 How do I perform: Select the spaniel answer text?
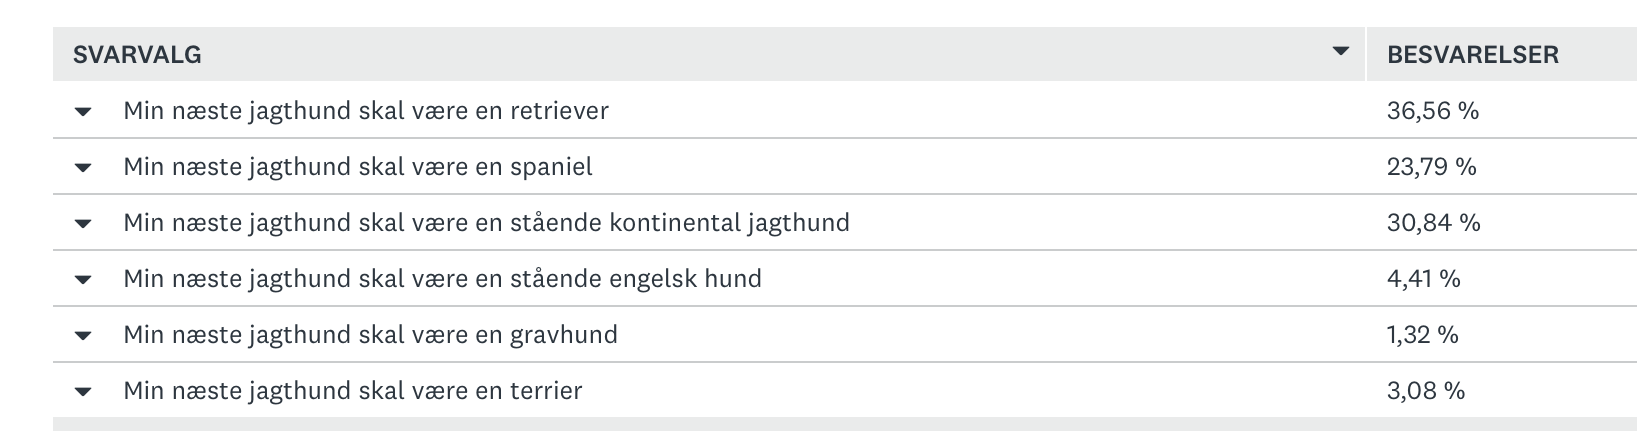click(357, 167)
